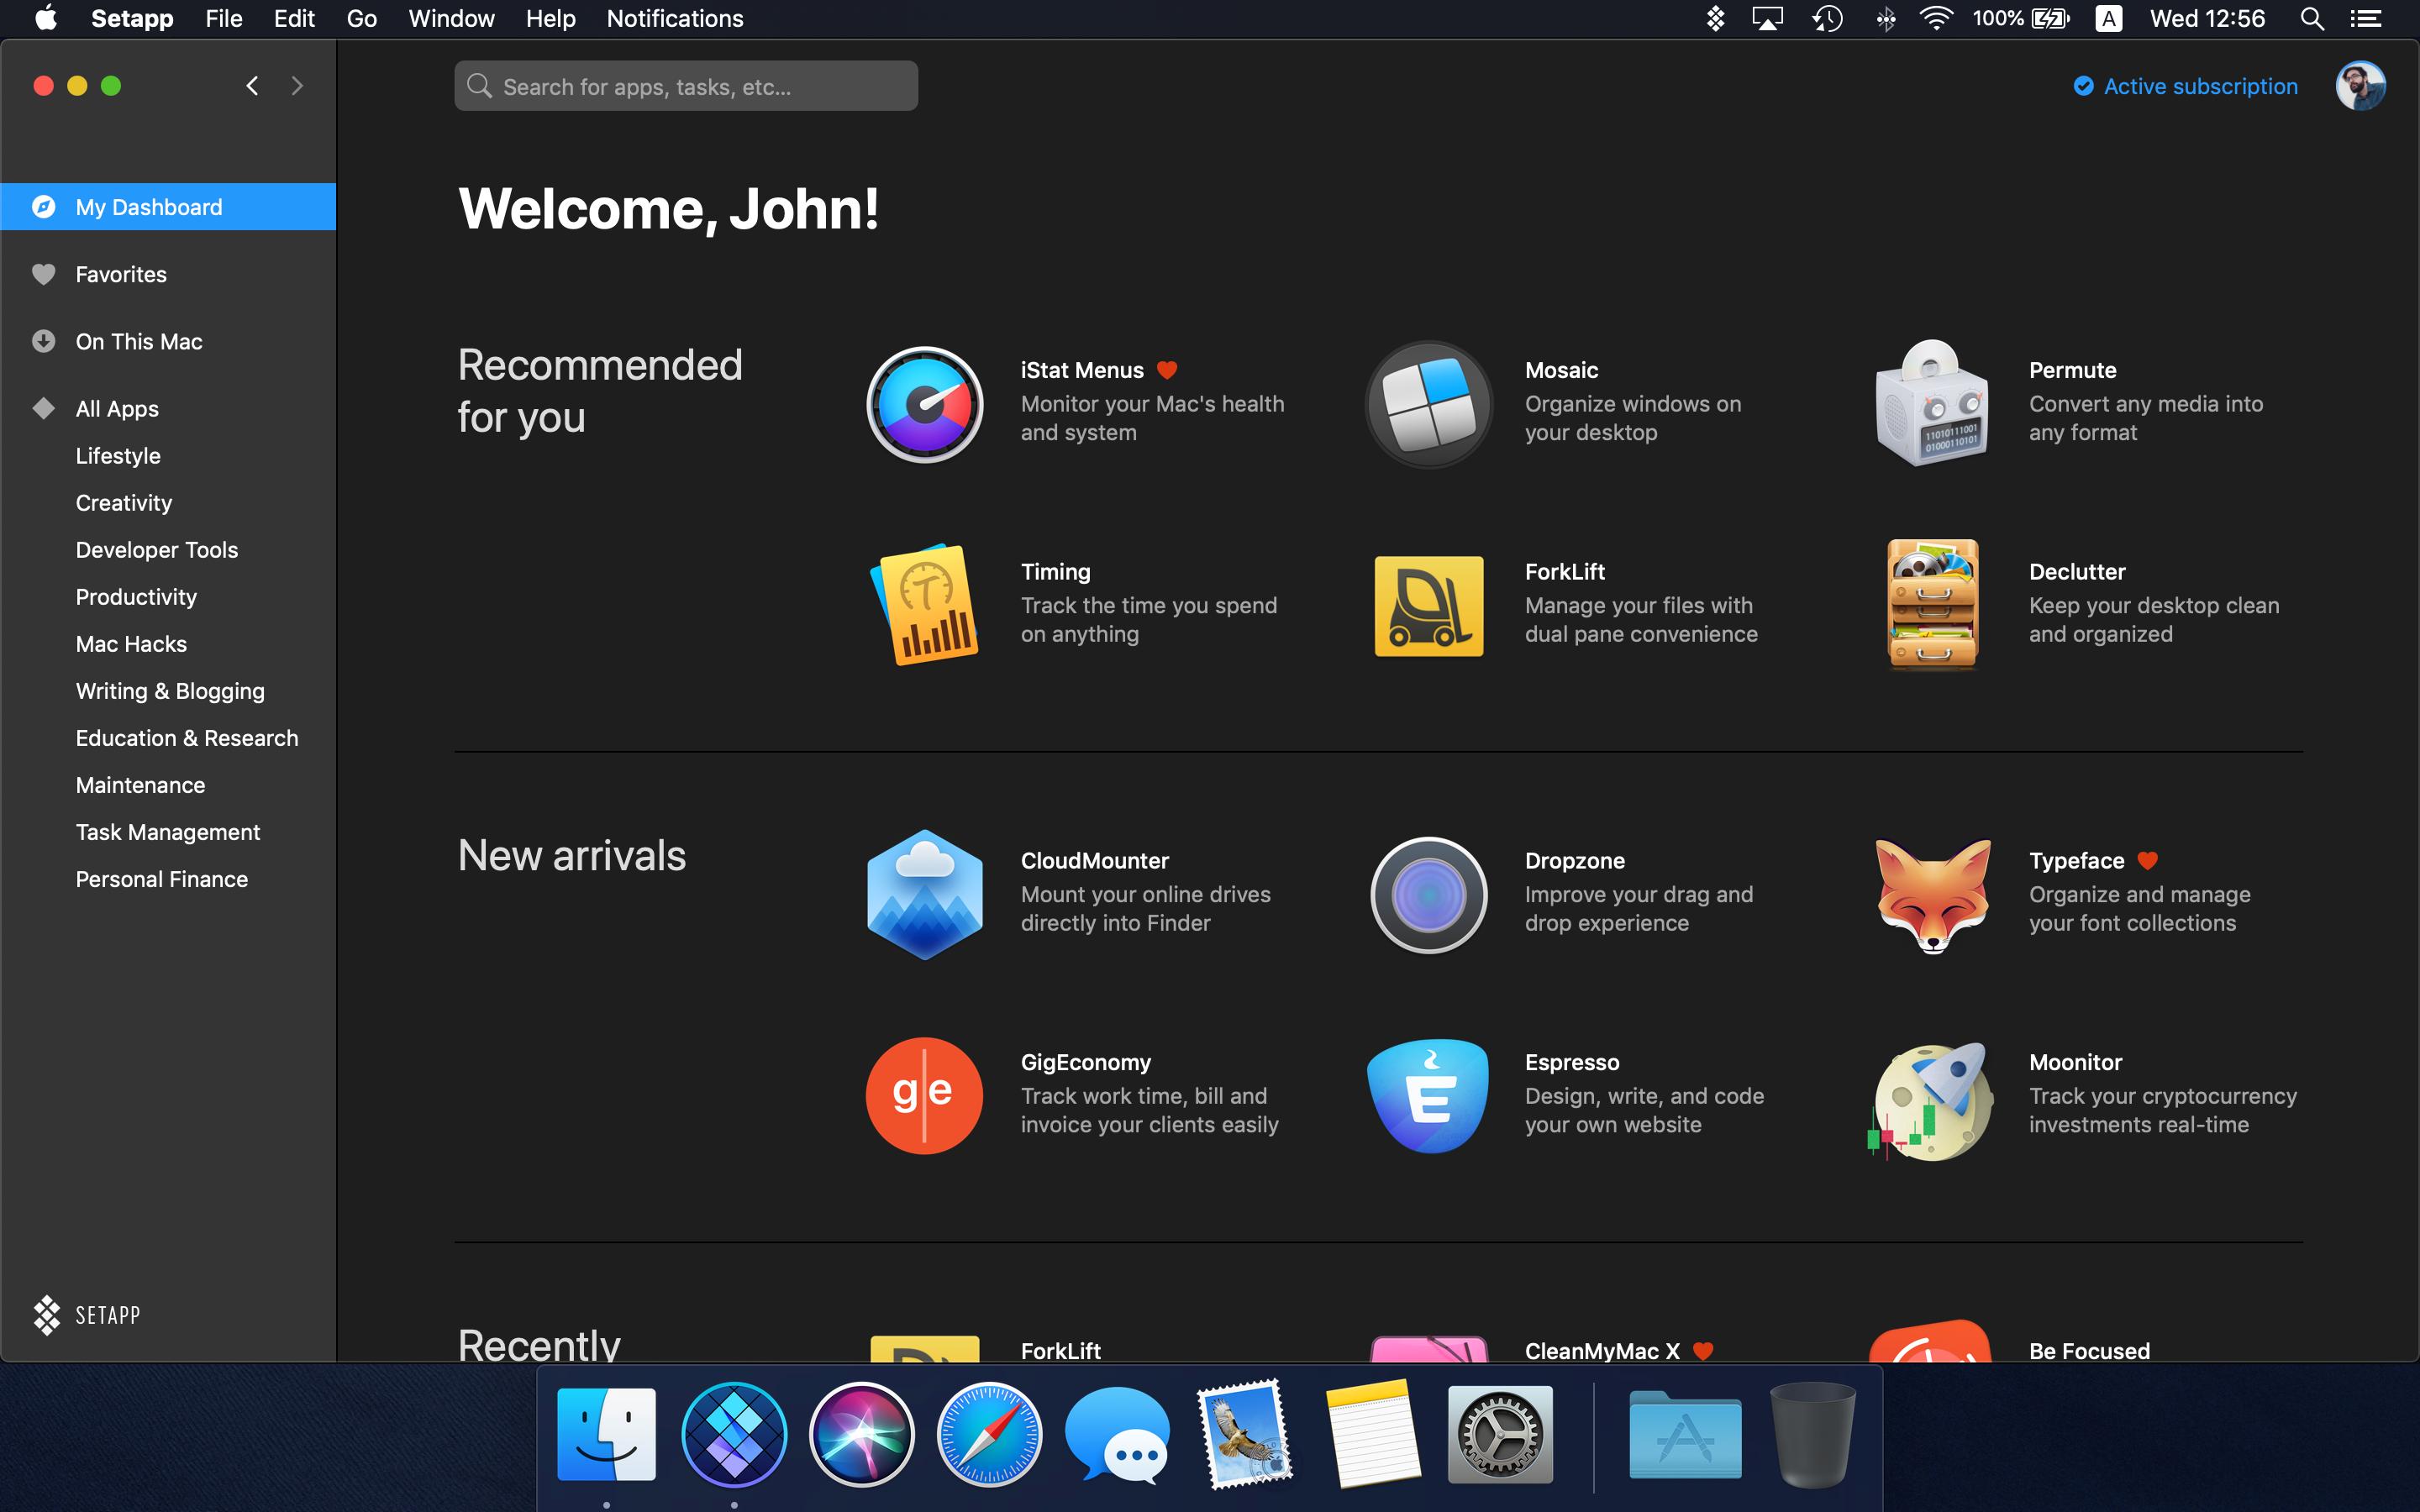Open the iStat Menus app icon
Viewport: 2420px width, 1512px height.
924,404
